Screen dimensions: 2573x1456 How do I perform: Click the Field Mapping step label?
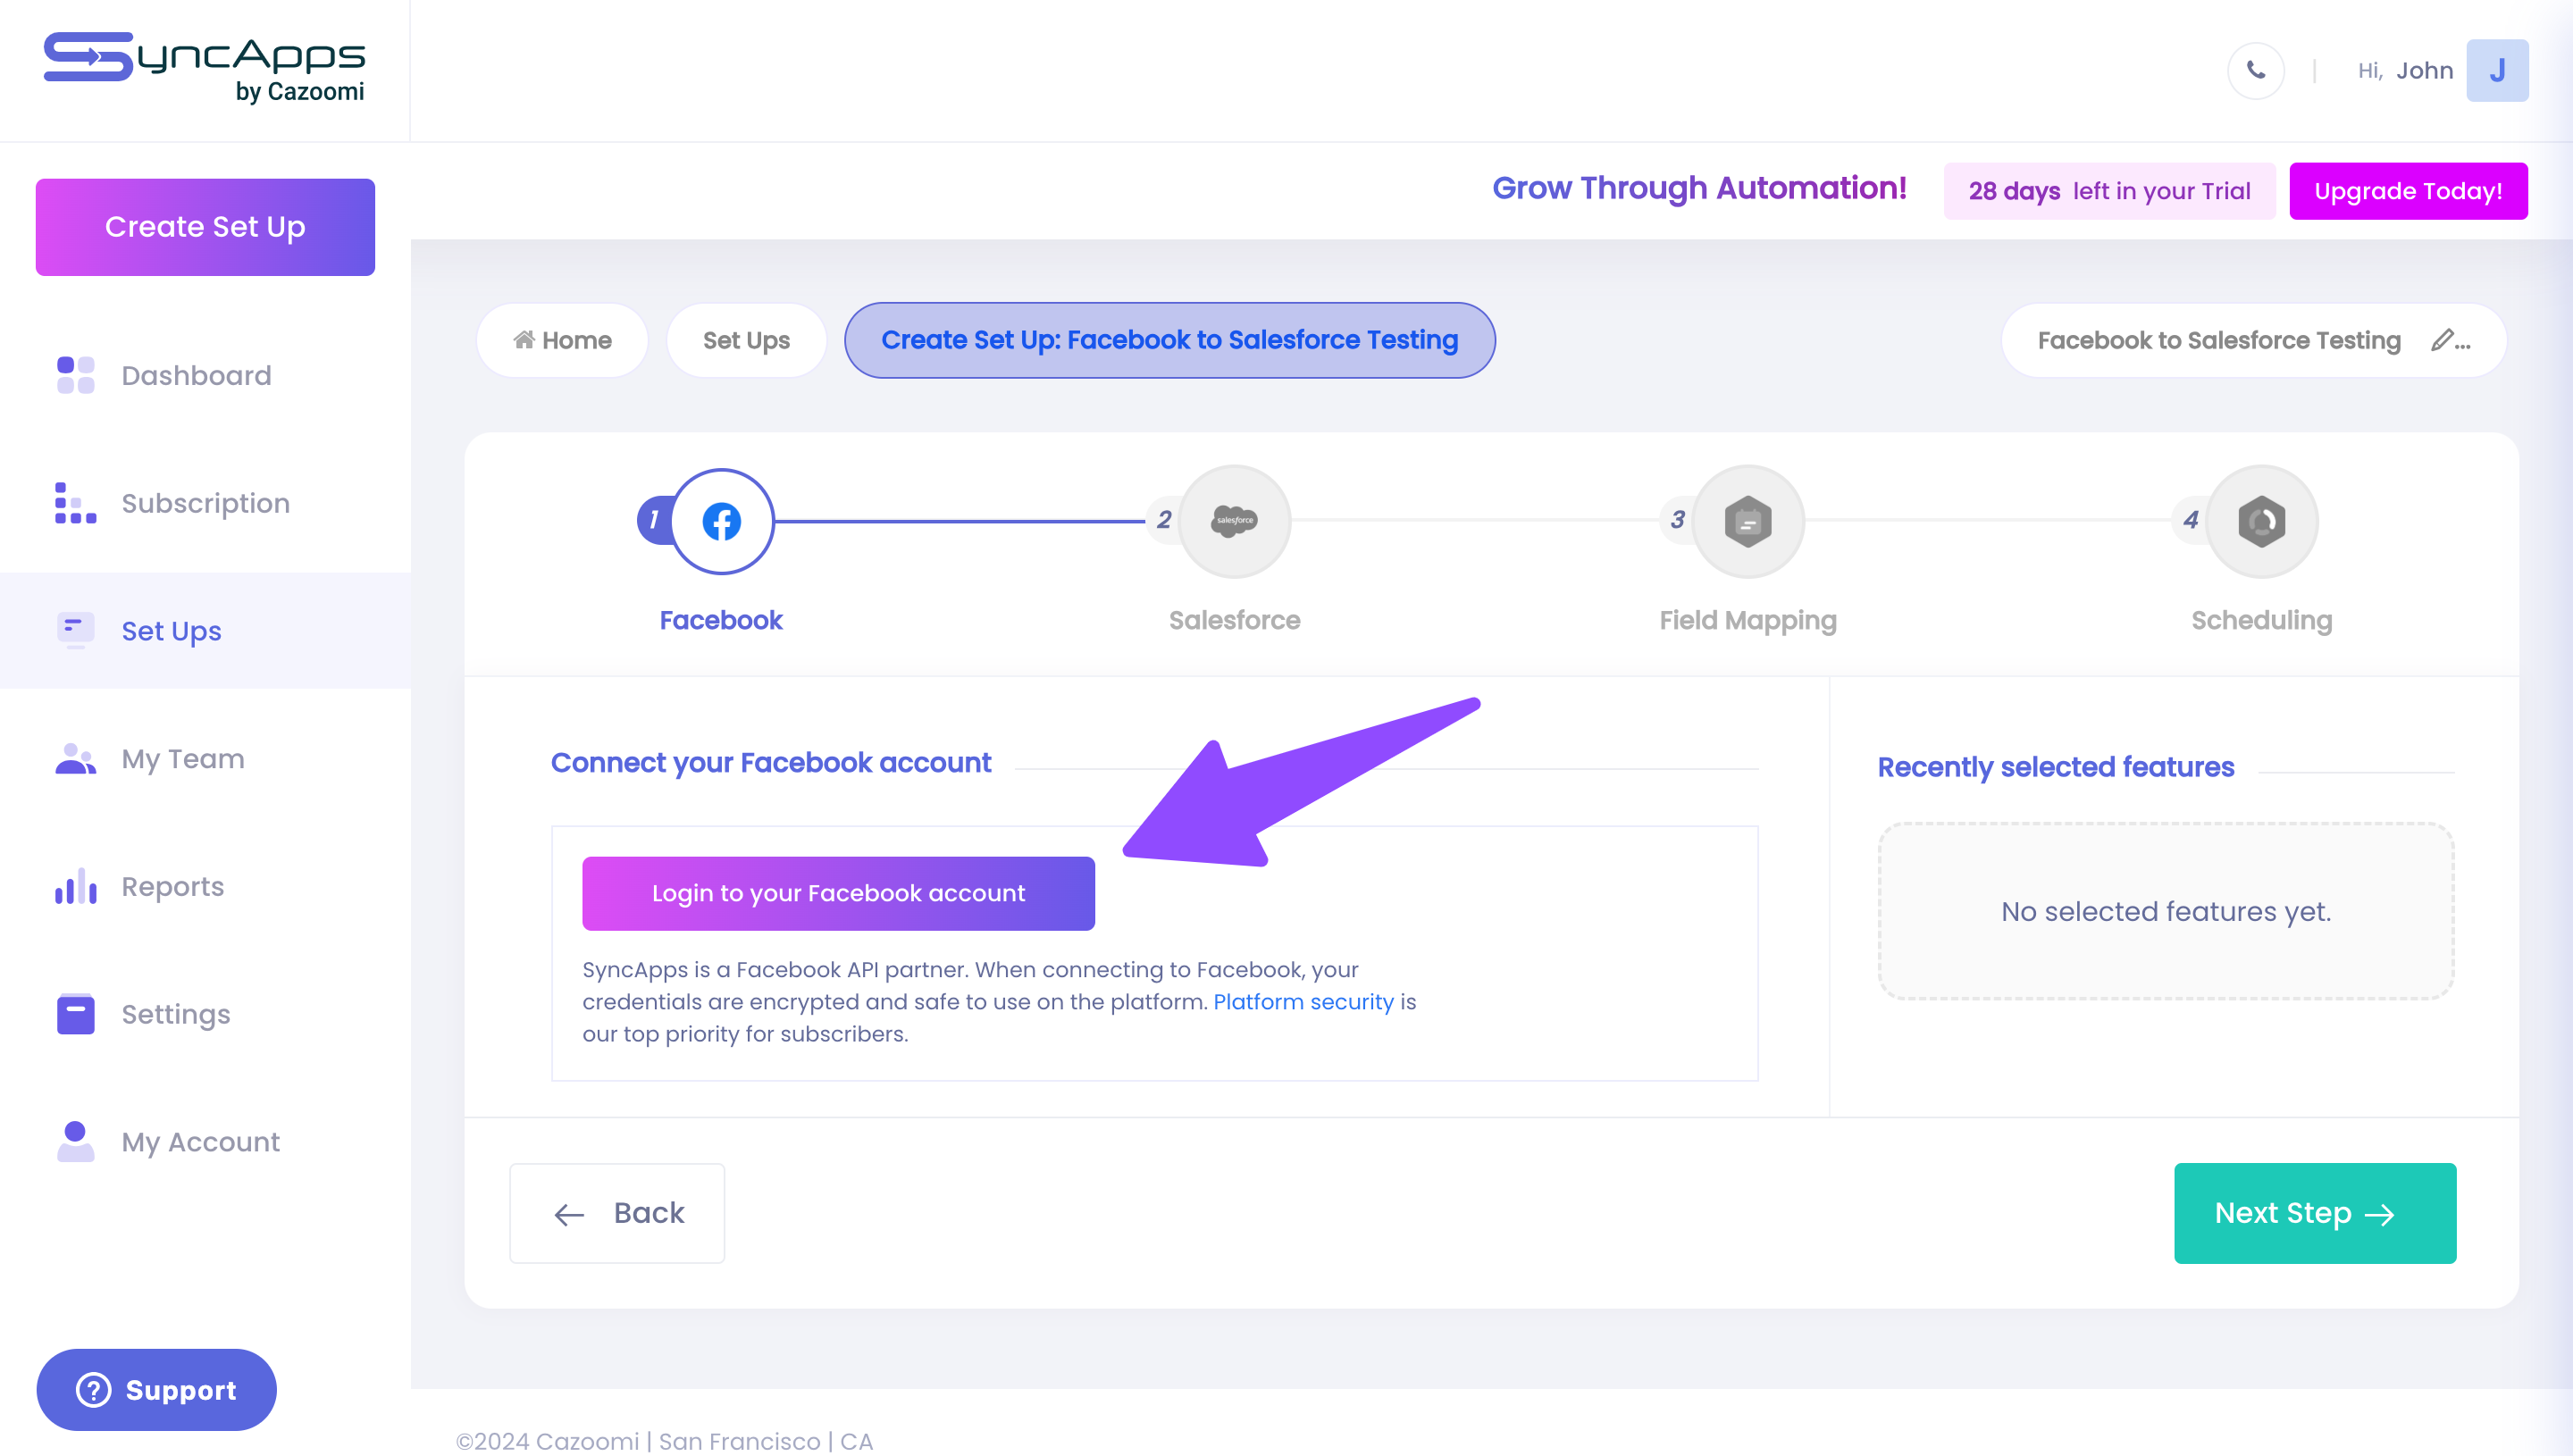click(1748, 620)
